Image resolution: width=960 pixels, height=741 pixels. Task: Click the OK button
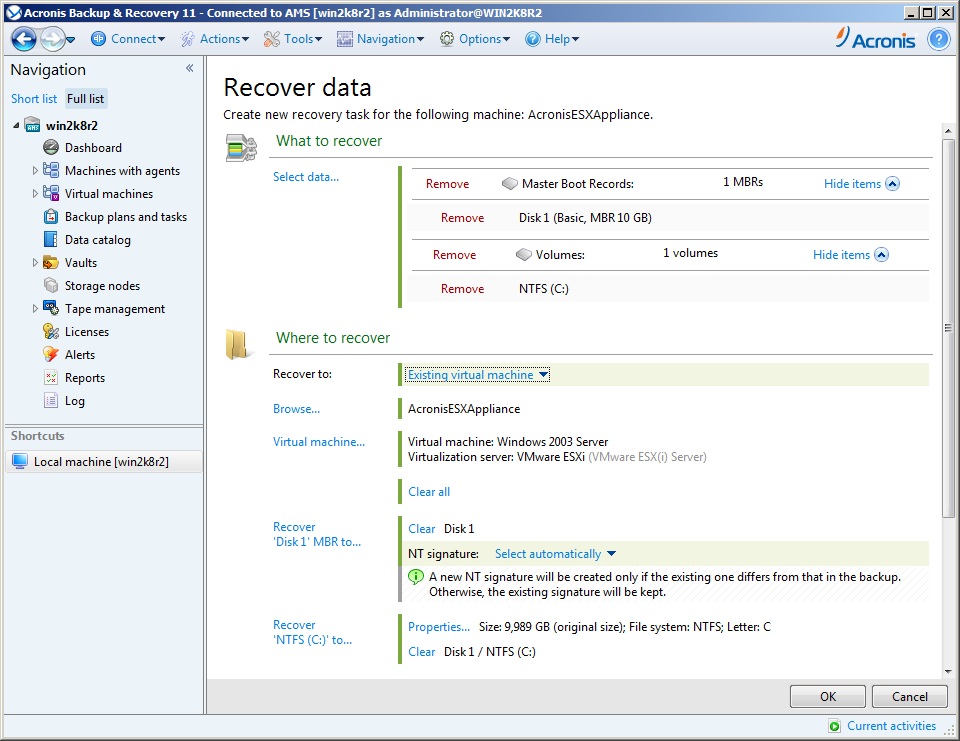coord(827,697)
